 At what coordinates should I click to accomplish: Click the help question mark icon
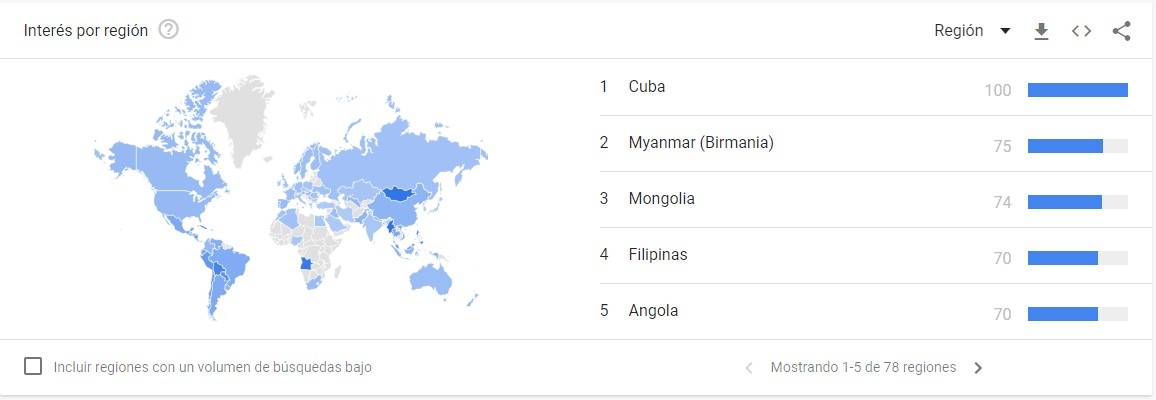coord(169,30)
